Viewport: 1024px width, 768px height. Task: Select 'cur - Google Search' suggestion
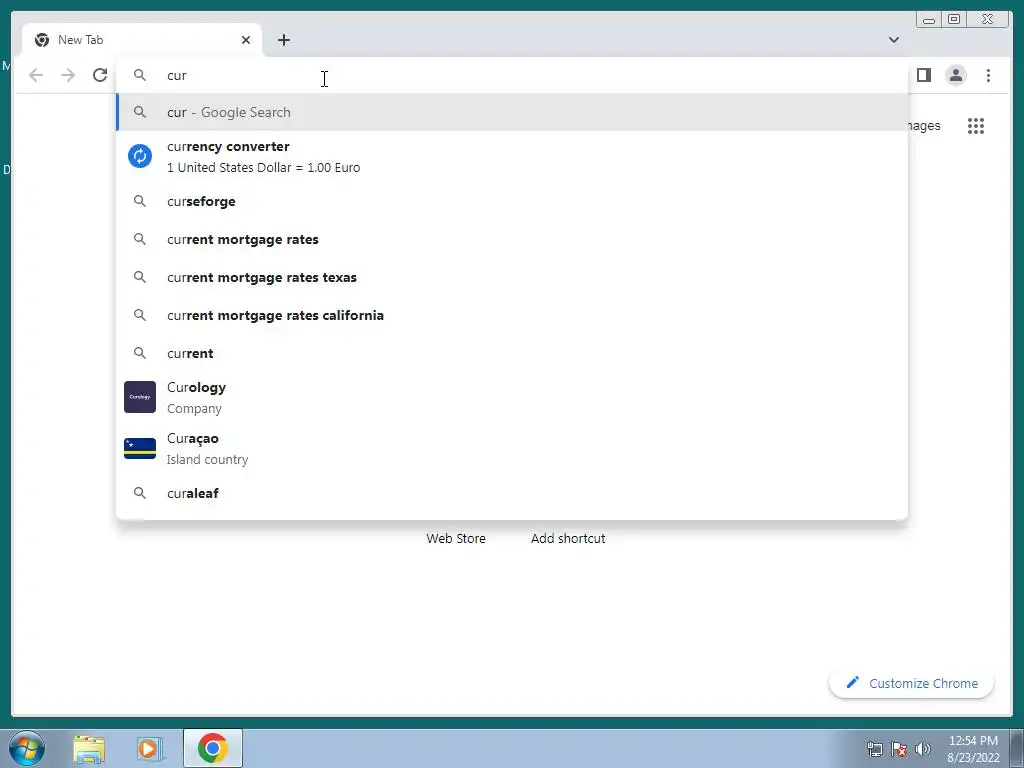click(x=512, y=112)
